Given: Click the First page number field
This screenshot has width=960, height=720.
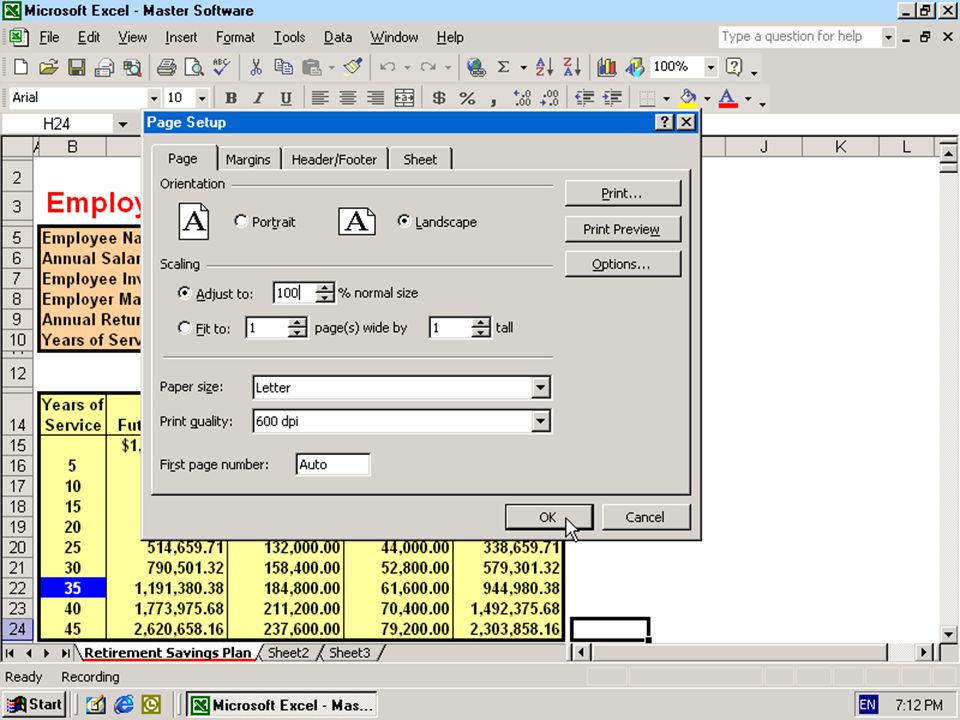Looking at the screenshot, I should [332, 464].
